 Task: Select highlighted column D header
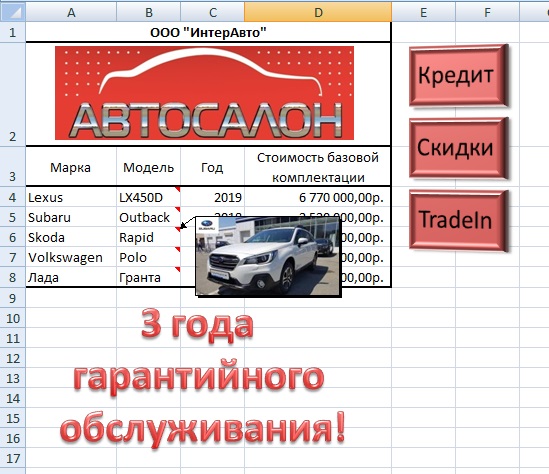(x=318, y=12)
